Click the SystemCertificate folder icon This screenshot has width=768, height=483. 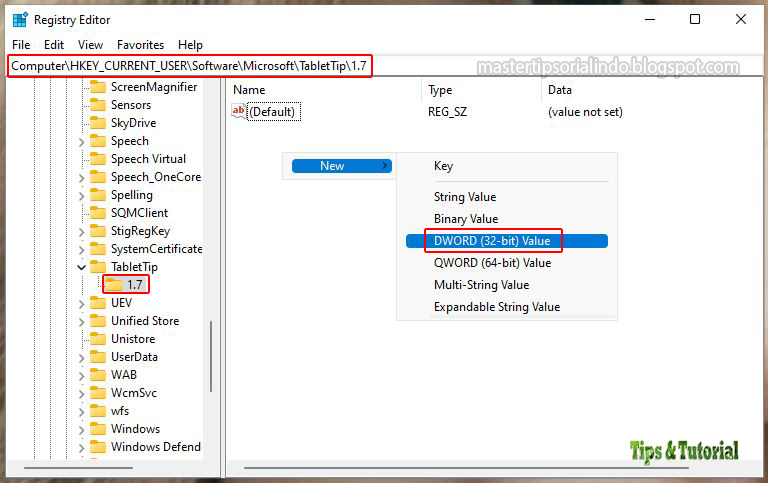point(98,249)
